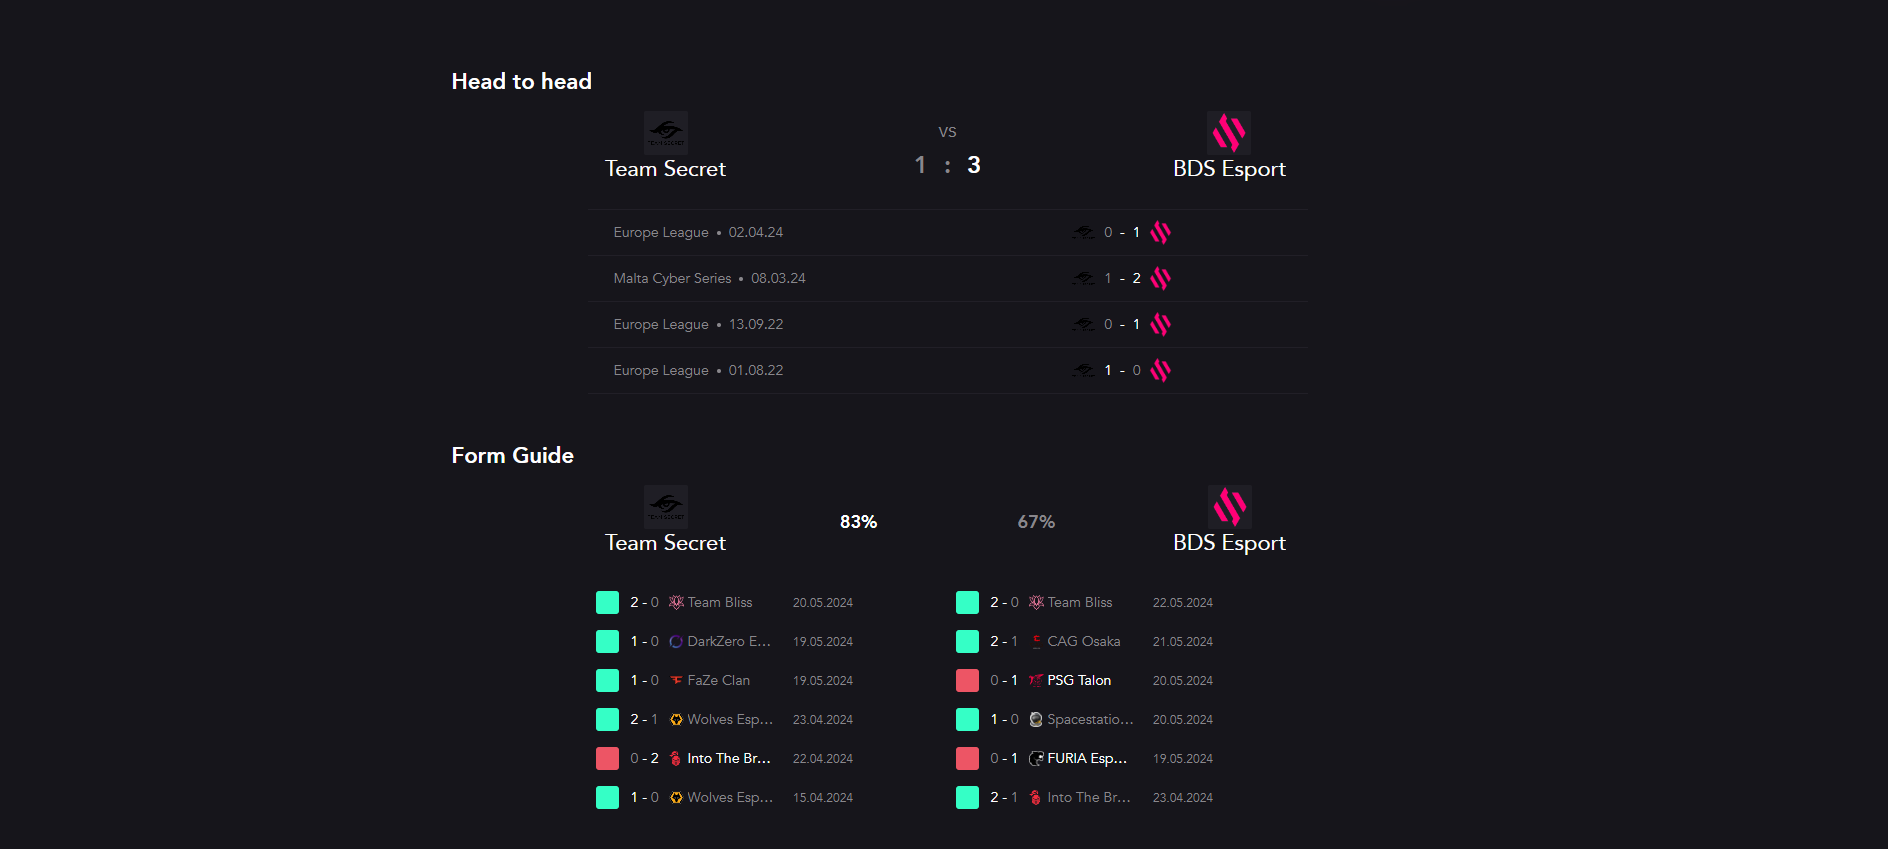This screenshot has width=1888, height=849.
Task: Click the Team Secret logo under Head to head
Action: point(666,132)
